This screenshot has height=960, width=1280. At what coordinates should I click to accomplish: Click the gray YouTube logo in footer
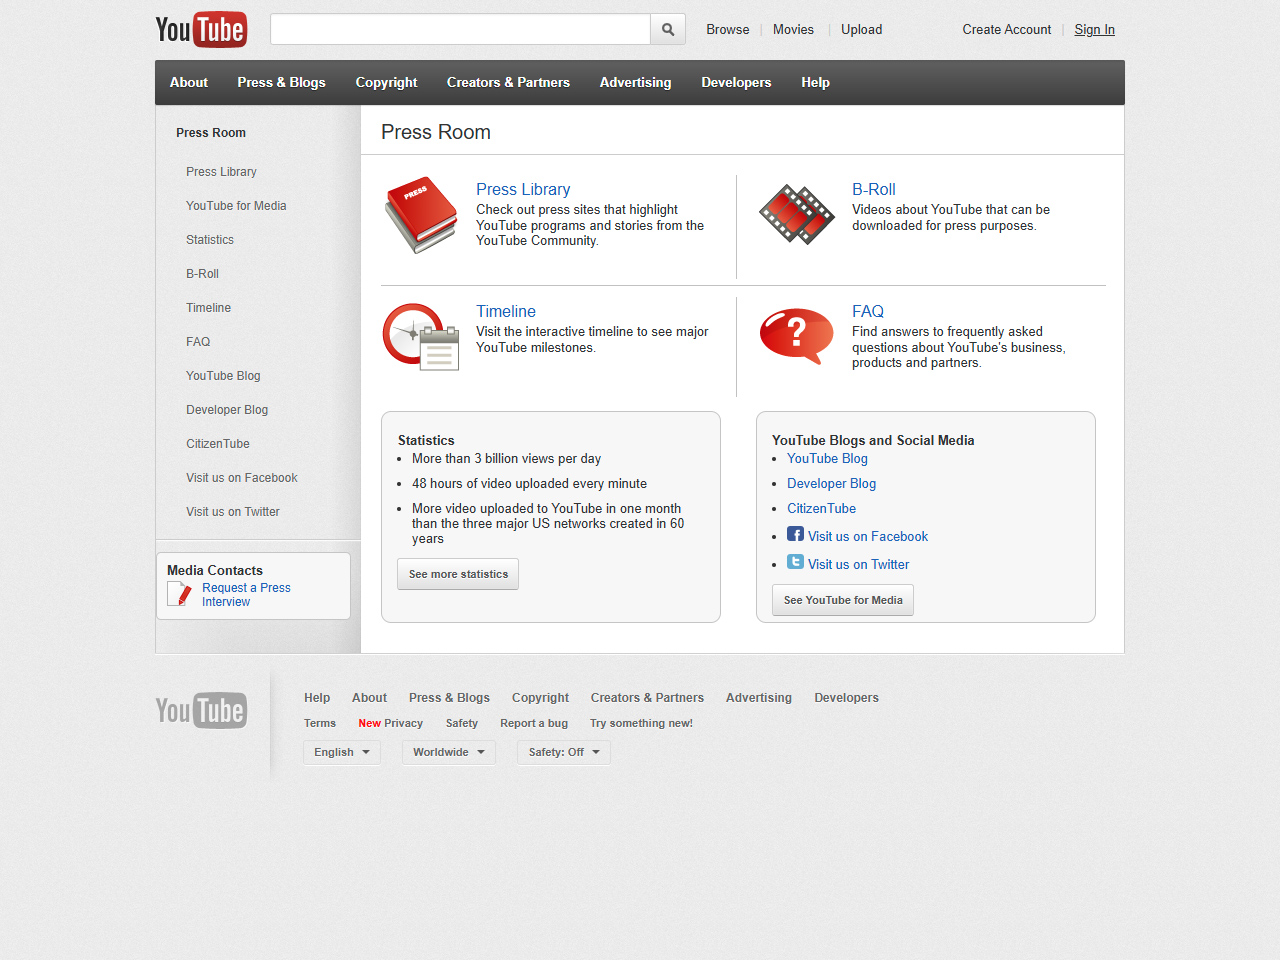[201, 710]
